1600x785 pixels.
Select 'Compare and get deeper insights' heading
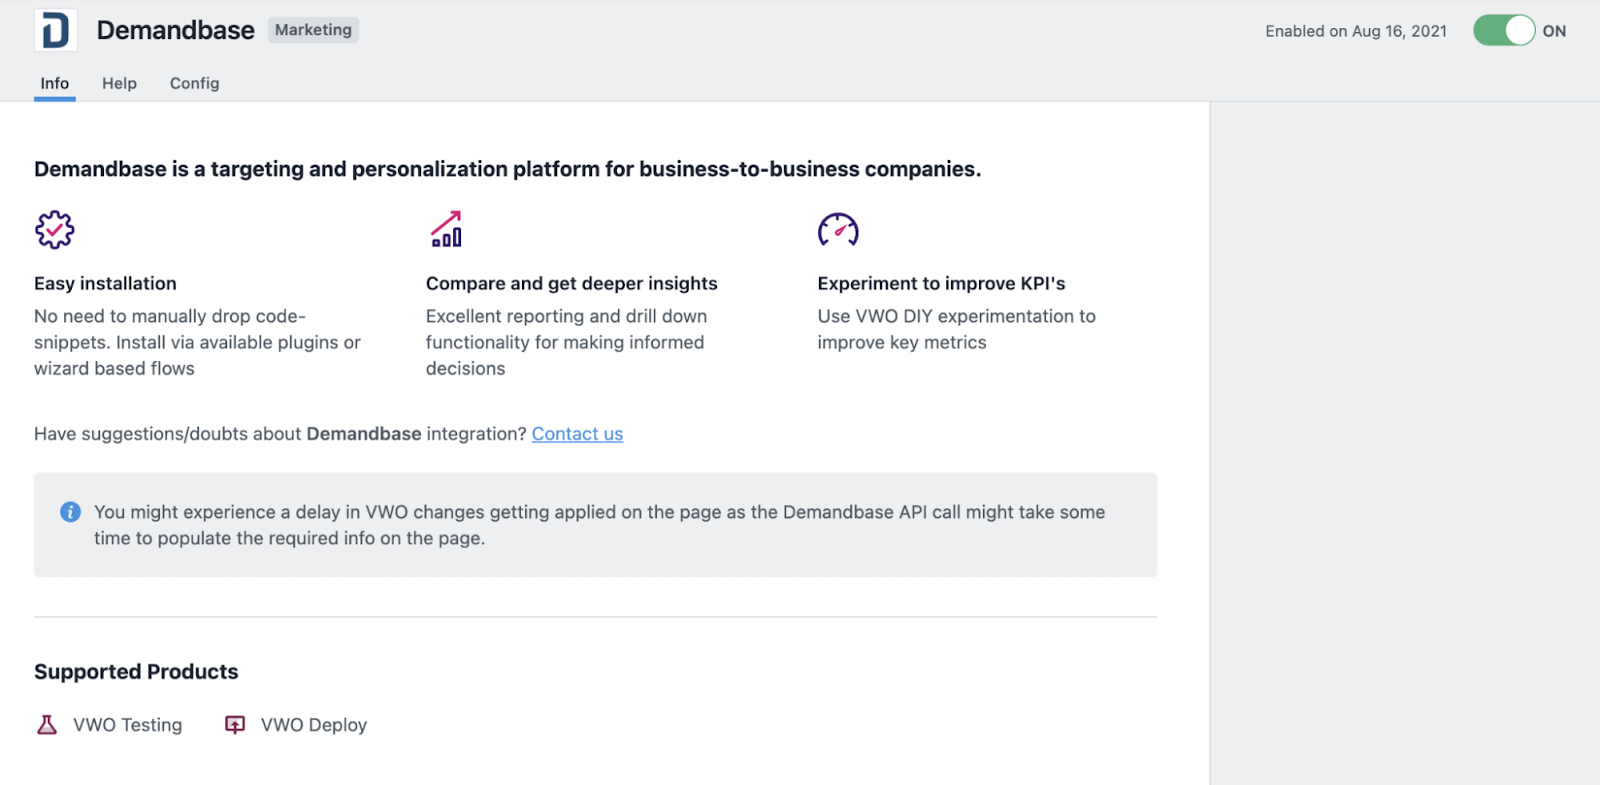click(572, 284)
